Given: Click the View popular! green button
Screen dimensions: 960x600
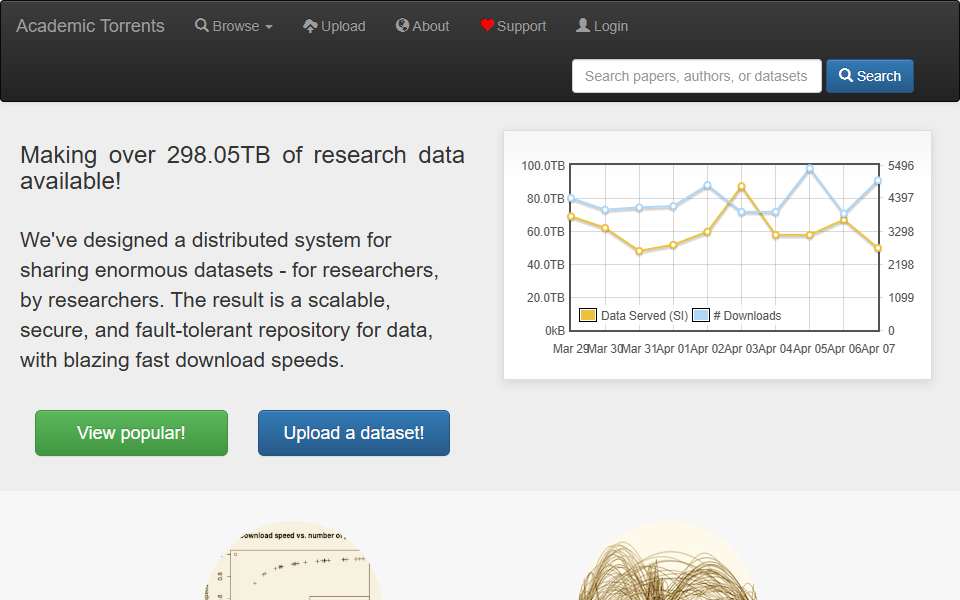Looking at the screenshot, I should click(131, 433).
